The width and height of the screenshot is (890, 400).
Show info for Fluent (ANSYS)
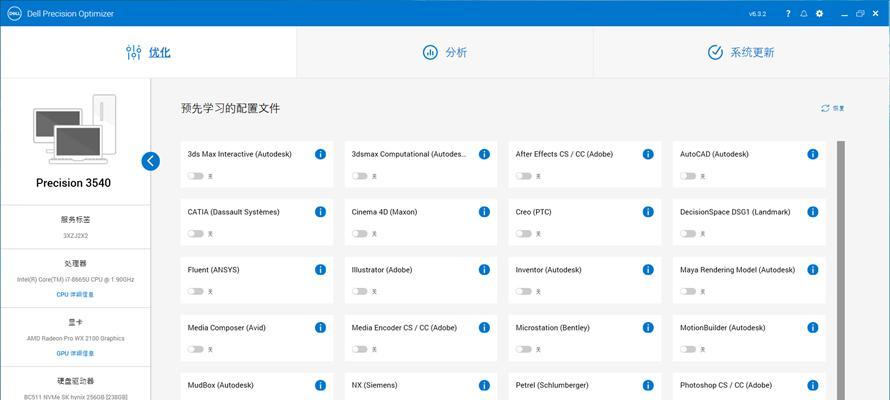320,270
